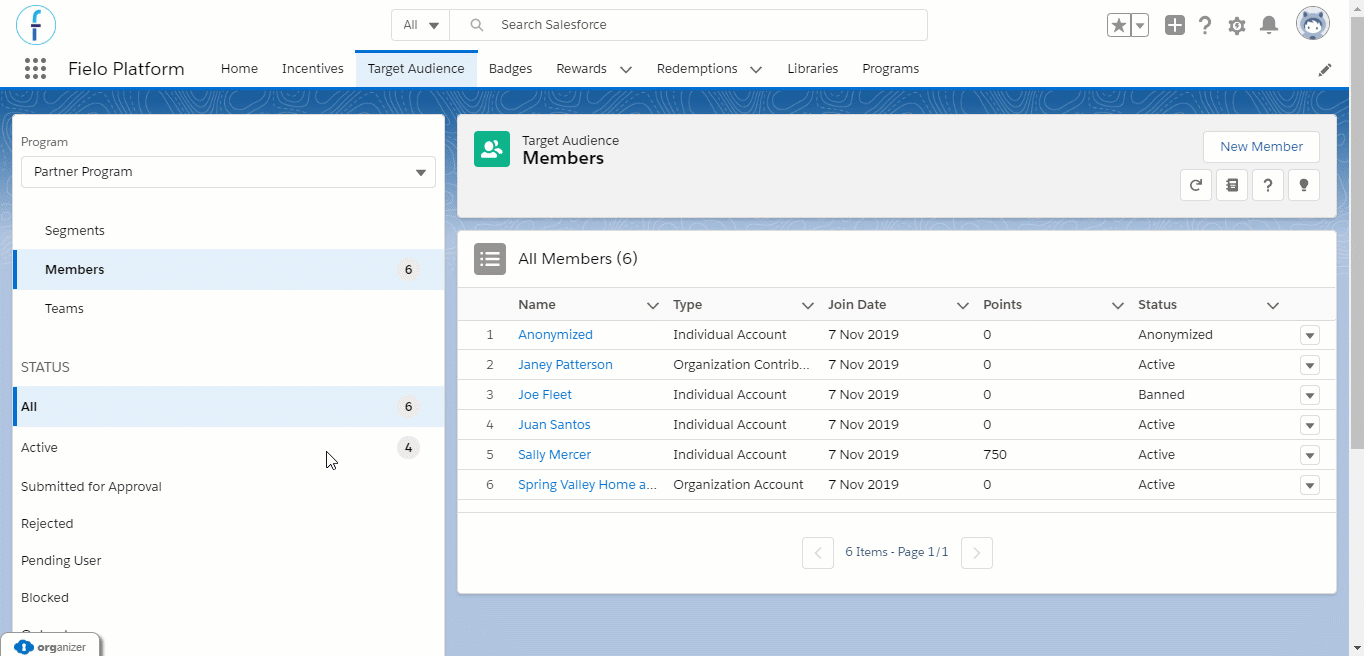The height and width of the screenshot is (656, 1364).
Task: Open the Program Partner Program dropdown
Action: (228, 172)
